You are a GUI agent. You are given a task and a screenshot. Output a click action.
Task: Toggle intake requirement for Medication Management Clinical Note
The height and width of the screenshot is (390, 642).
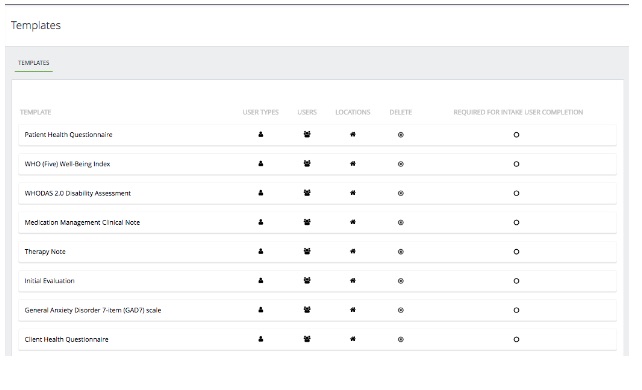click(x=516, y=222)
